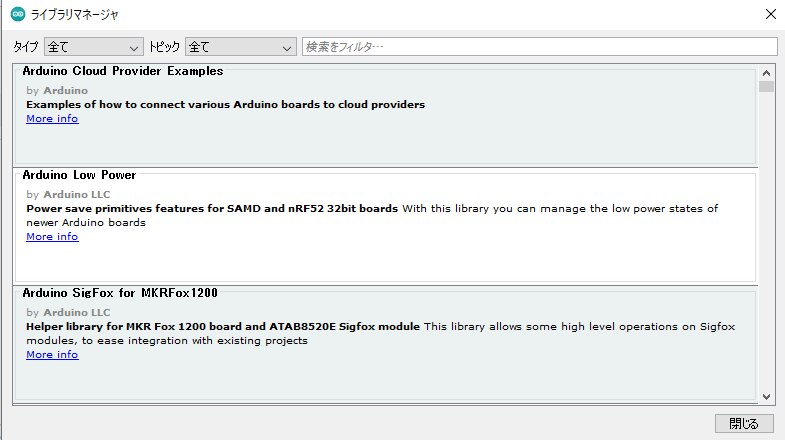The height and width of the screenshot is (440, 785).
Task: Click the 閉じる (Close) button
Action: (x=744, y=423)
